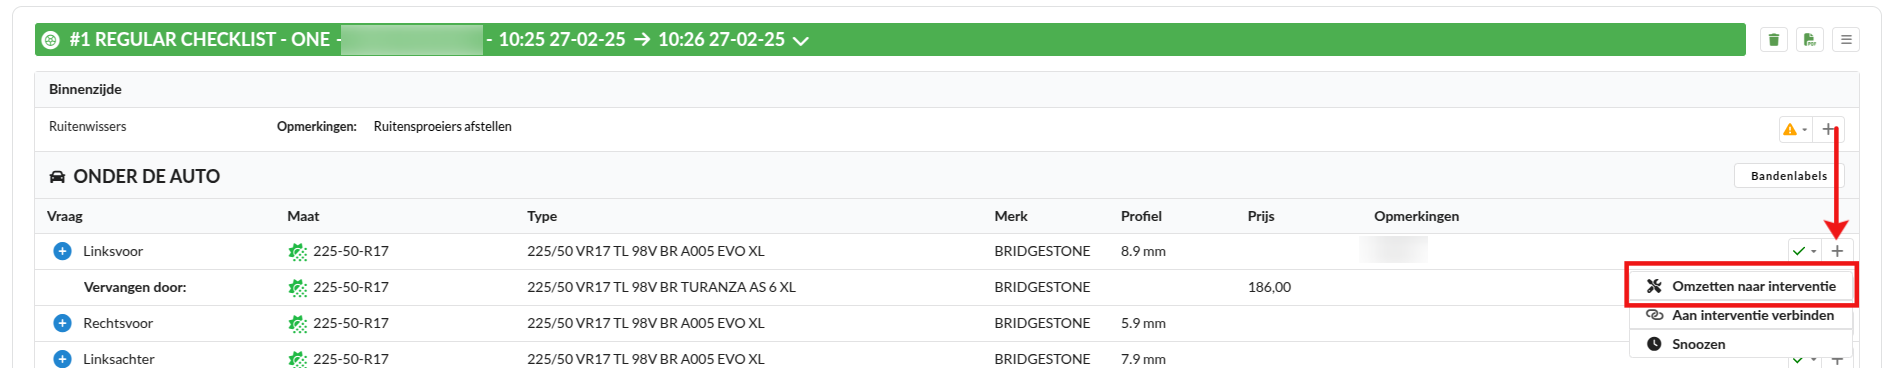Select Omzetten naar interventie menu entry
The height and width of the screenshot is (368, 1889).
click(1741, 286)
